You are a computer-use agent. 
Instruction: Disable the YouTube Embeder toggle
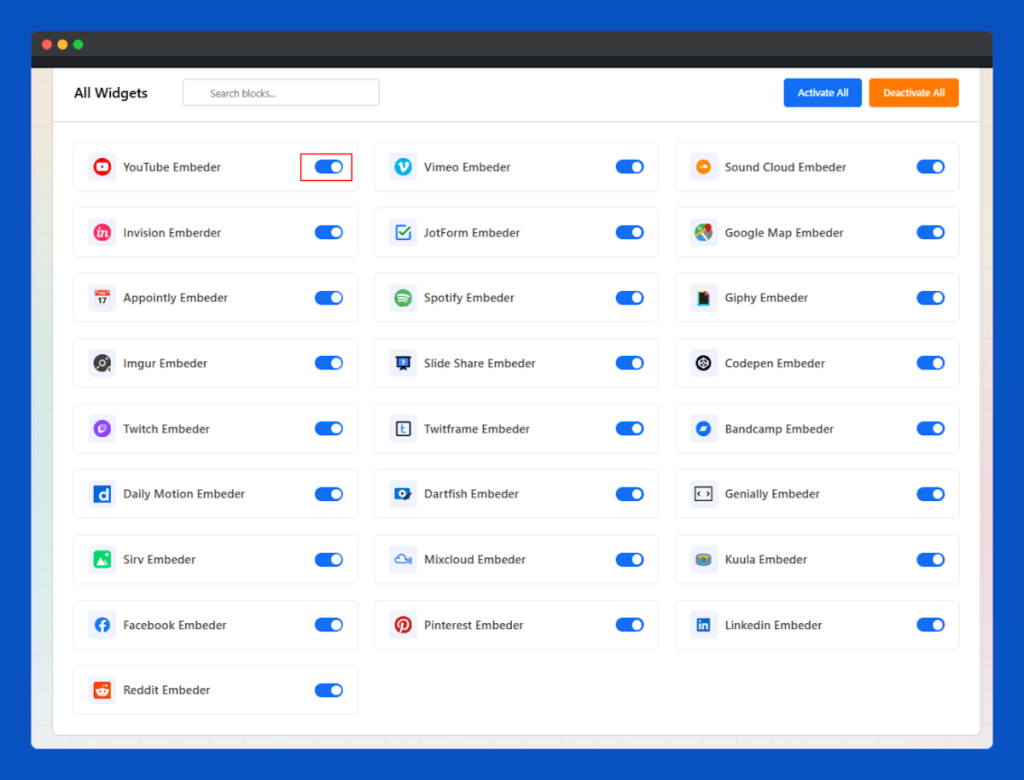pyautogui.click(x=328, y=167)
